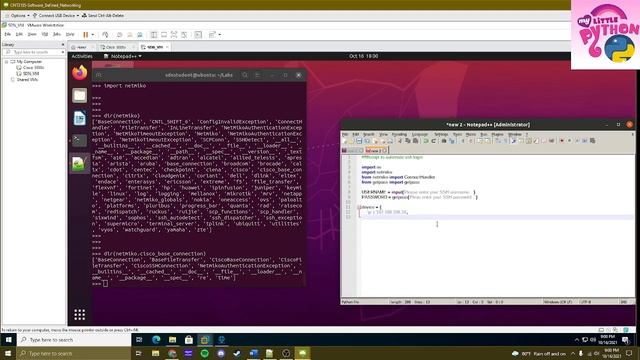Switch to SDN_VM tab

(155, 47)
